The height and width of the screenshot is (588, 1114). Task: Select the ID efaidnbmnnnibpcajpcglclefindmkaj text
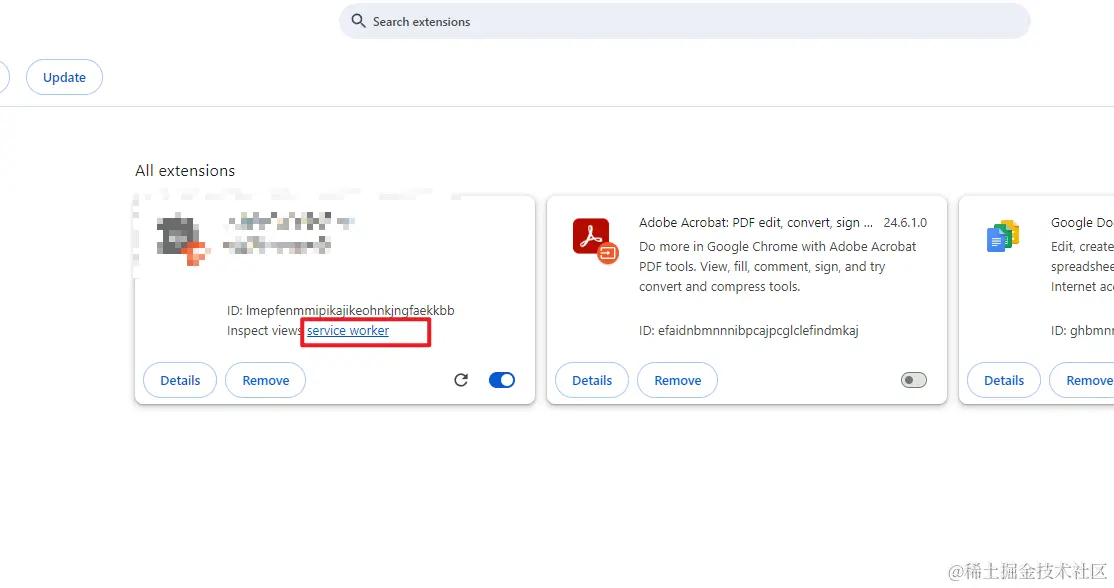(x=748, y=330)
